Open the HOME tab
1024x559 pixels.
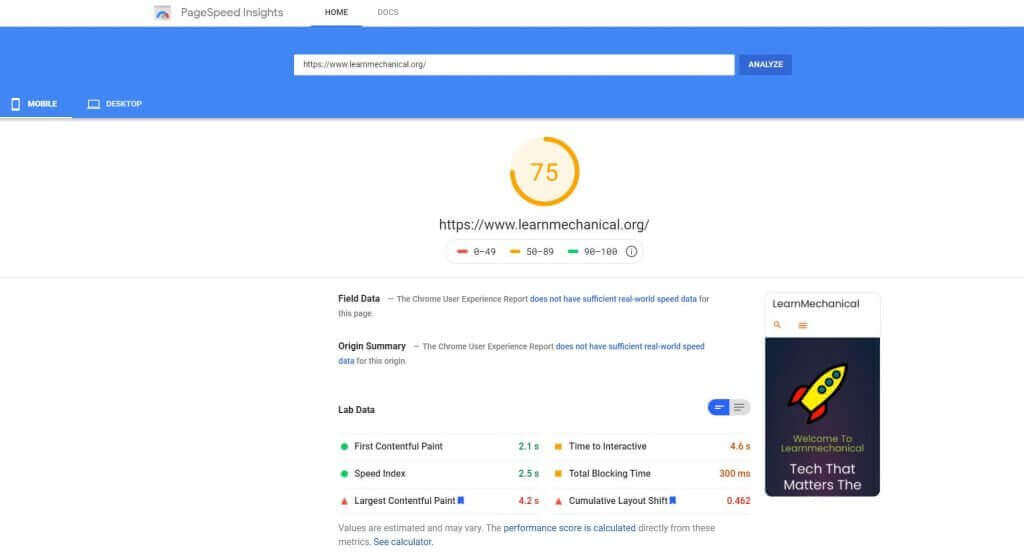click(x=336, y=12)
